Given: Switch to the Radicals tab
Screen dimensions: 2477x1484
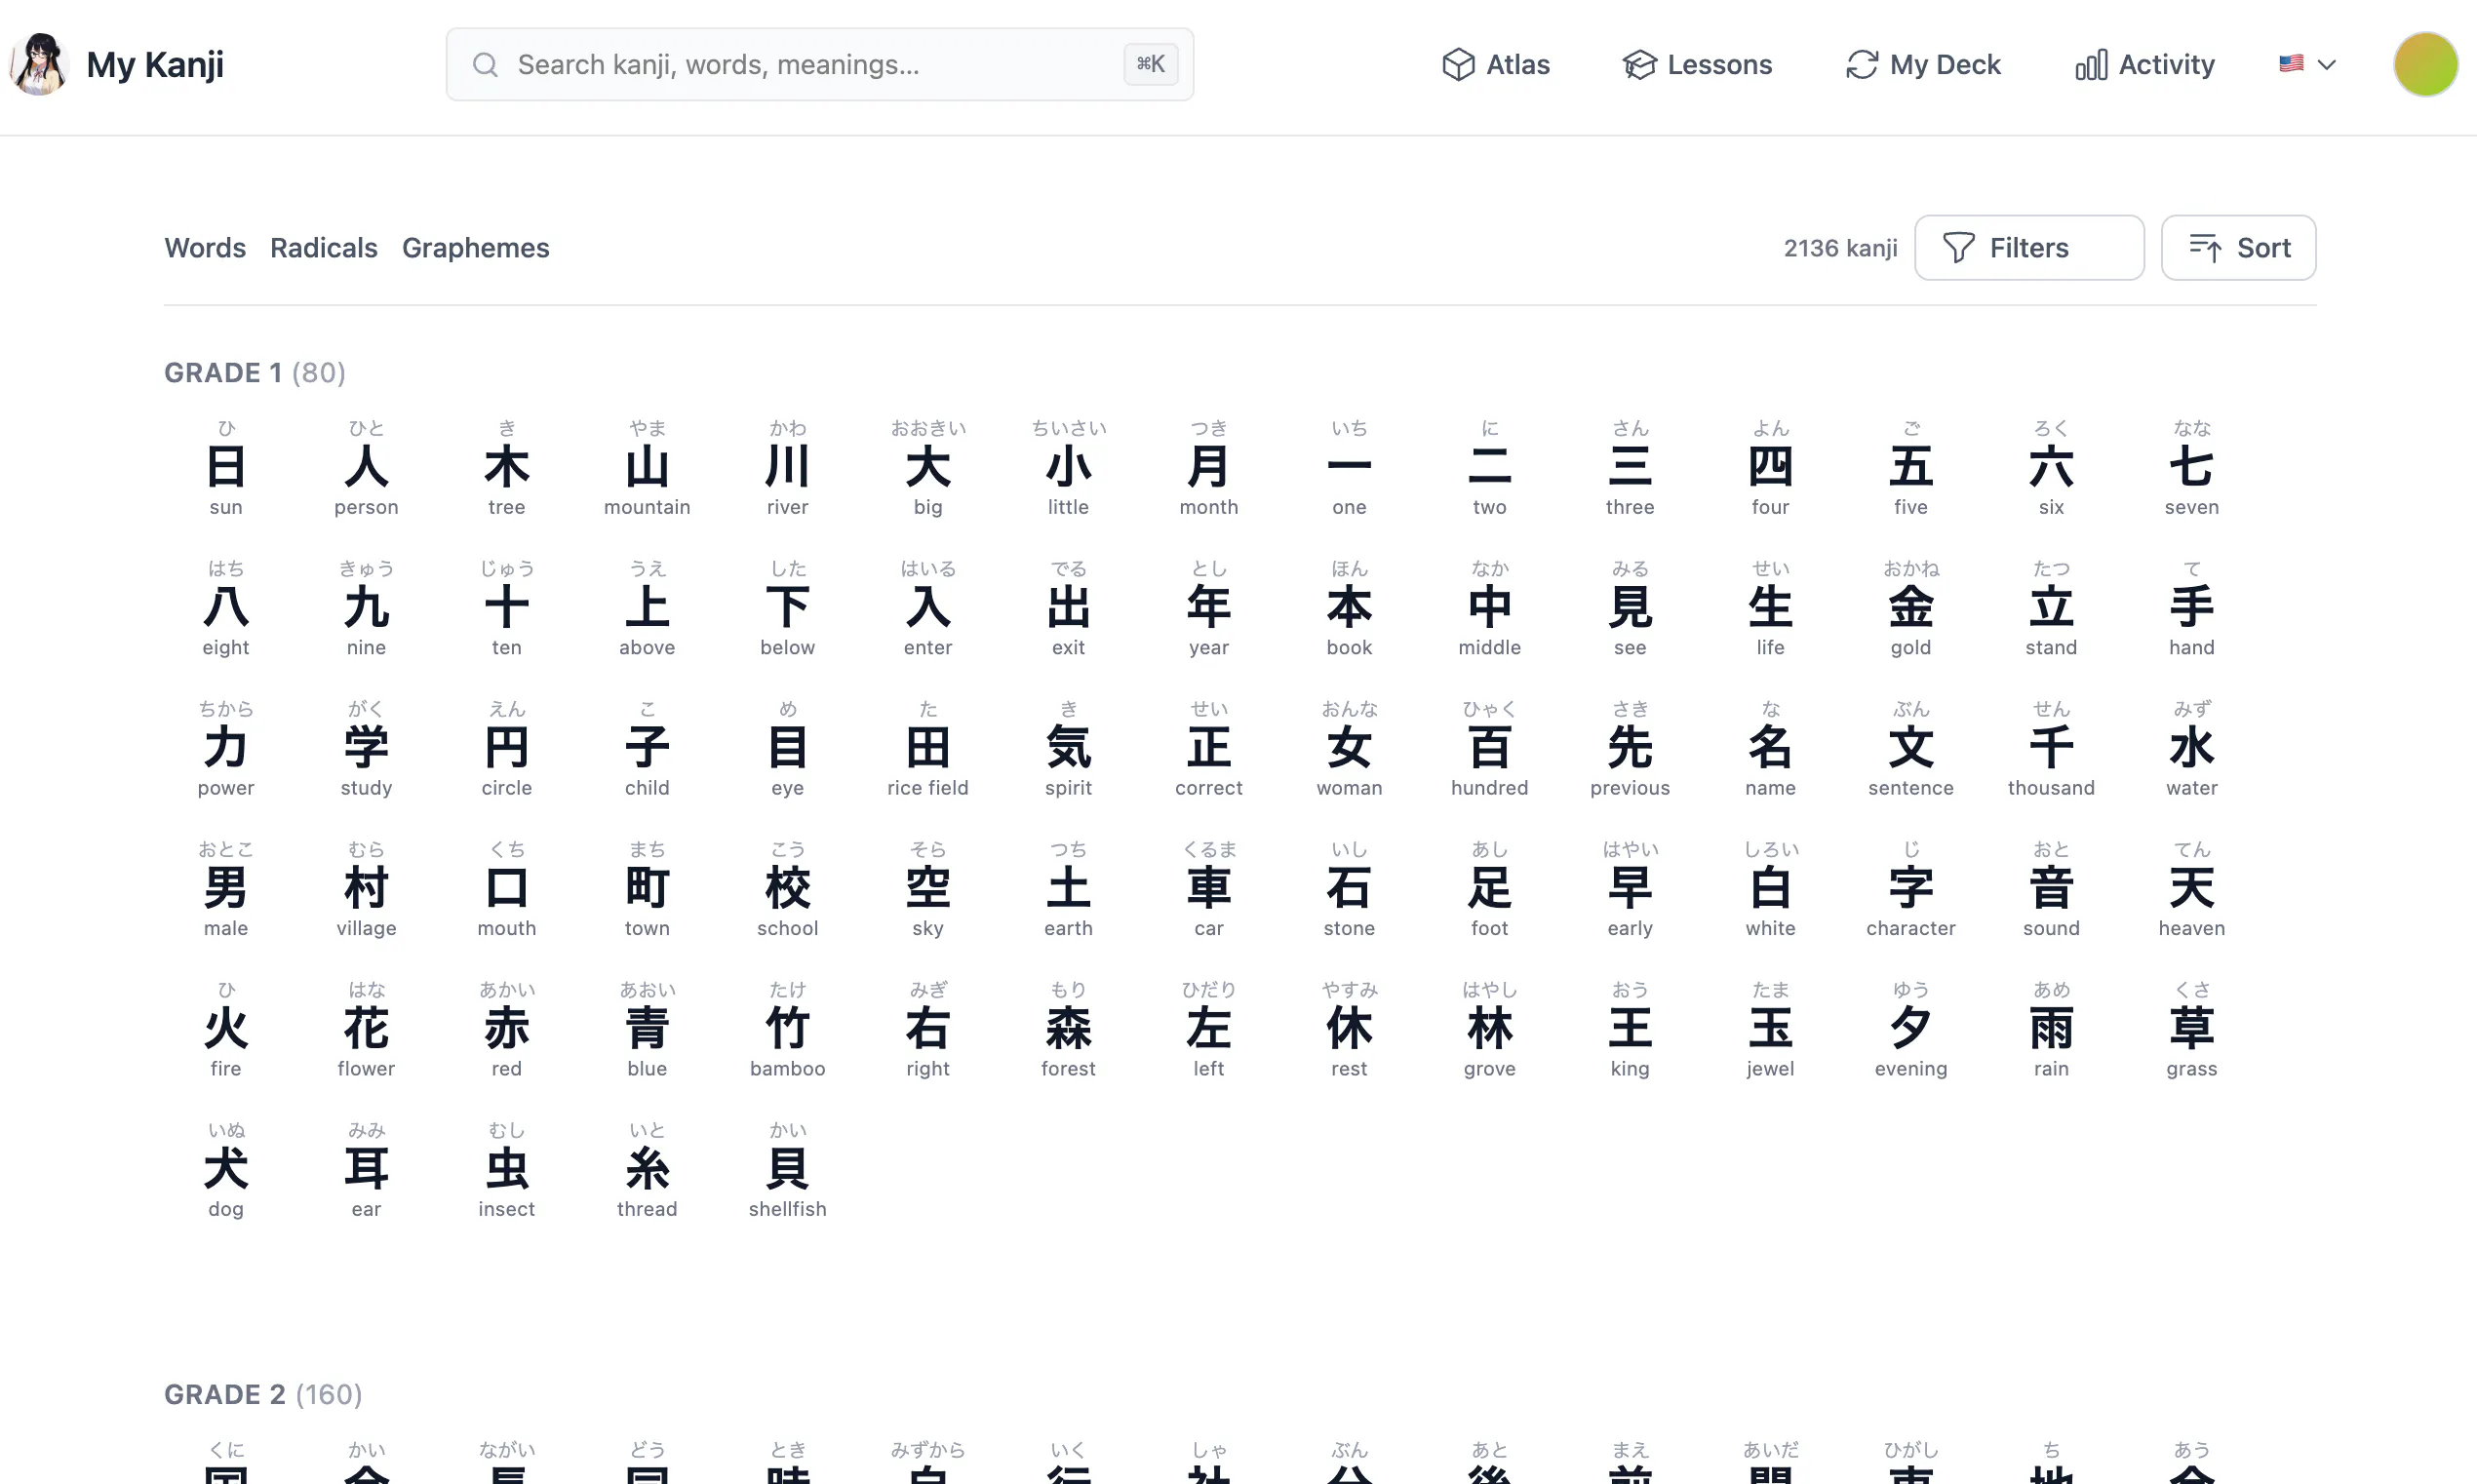Looking at the screenshot, I should coord(323,248).
